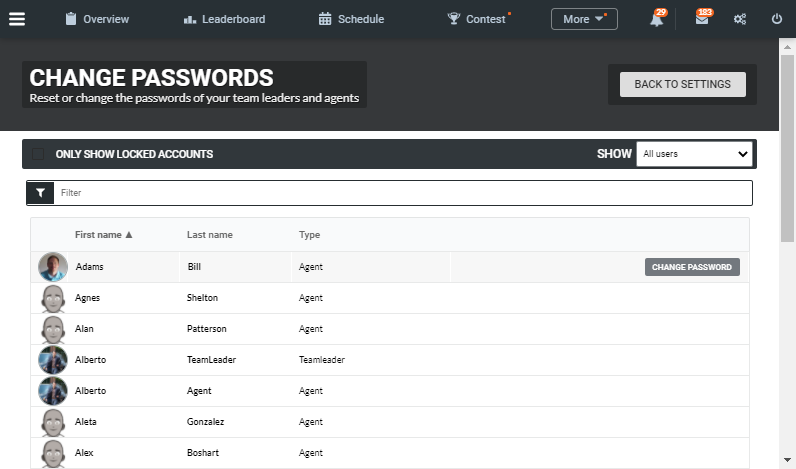This screenshot has width=796, height=469.
Task: Expand the More menu
Action: tap(584, 19)
